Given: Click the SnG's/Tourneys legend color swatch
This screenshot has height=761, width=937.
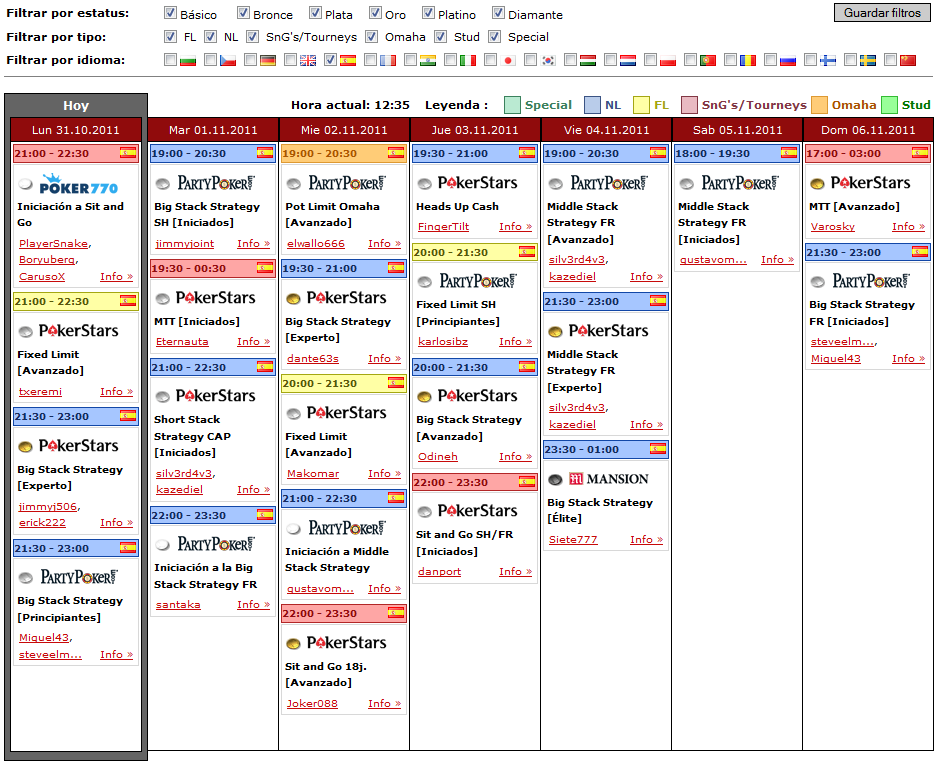Looking at the screenshot, I should [690, 105].
